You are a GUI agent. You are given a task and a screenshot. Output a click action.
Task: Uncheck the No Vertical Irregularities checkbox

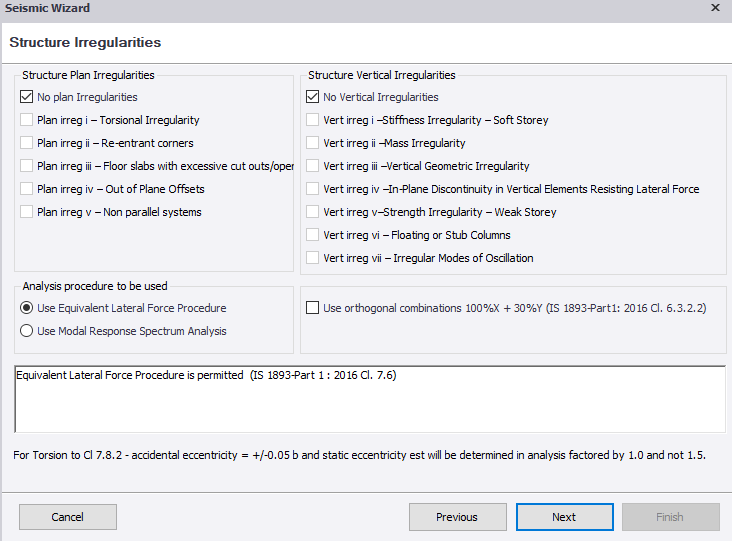tap(312, 97)
